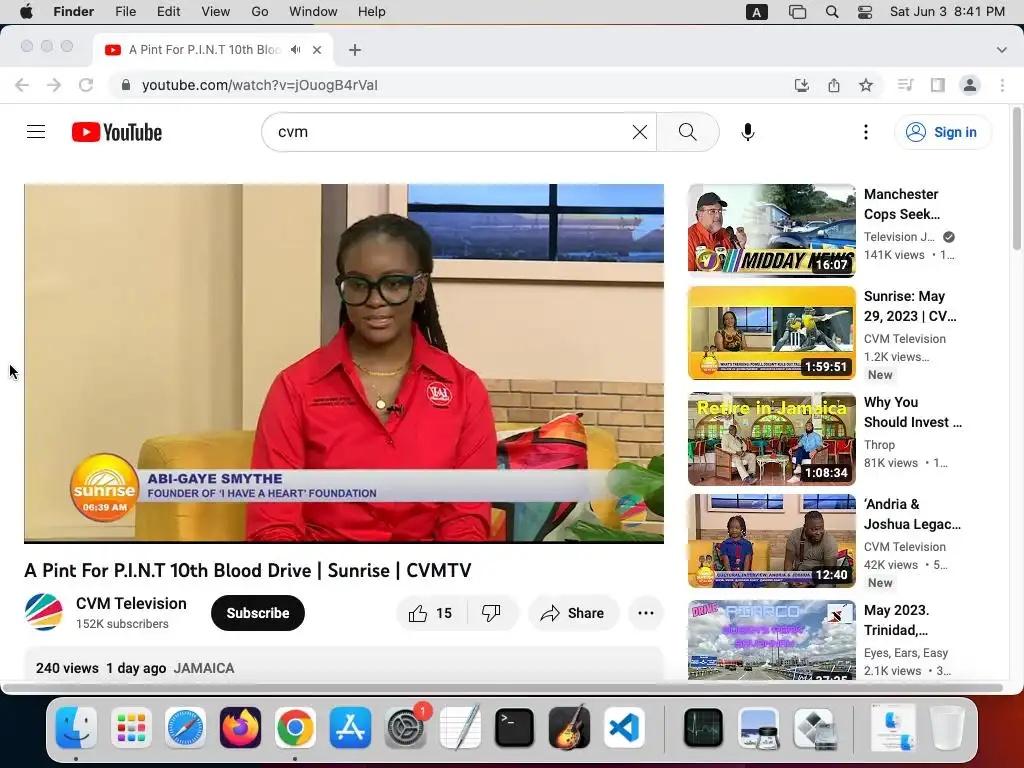Mute tab using speaker icon on tab
This screenshot has width=1024, height=768.
[296, 50]
